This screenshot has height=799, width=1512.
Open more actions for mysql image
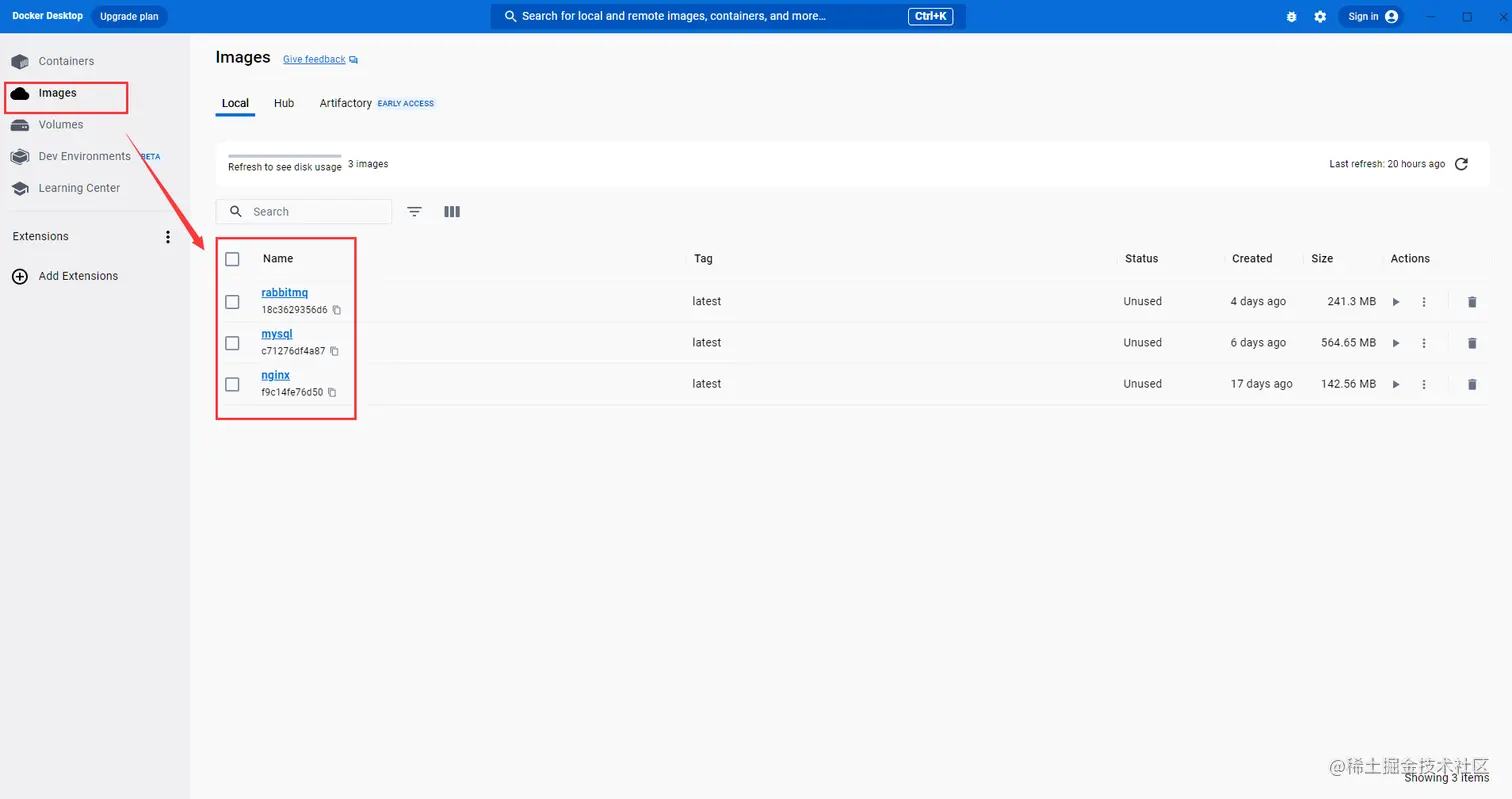coord(1424,343)
